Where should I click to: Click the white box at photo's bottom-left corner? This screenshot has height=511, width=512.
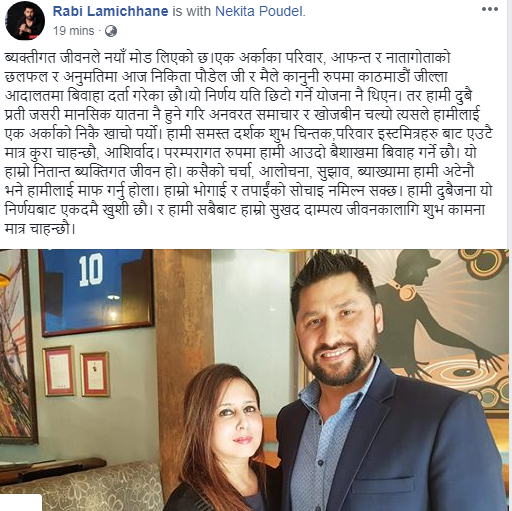pos(21,503)
